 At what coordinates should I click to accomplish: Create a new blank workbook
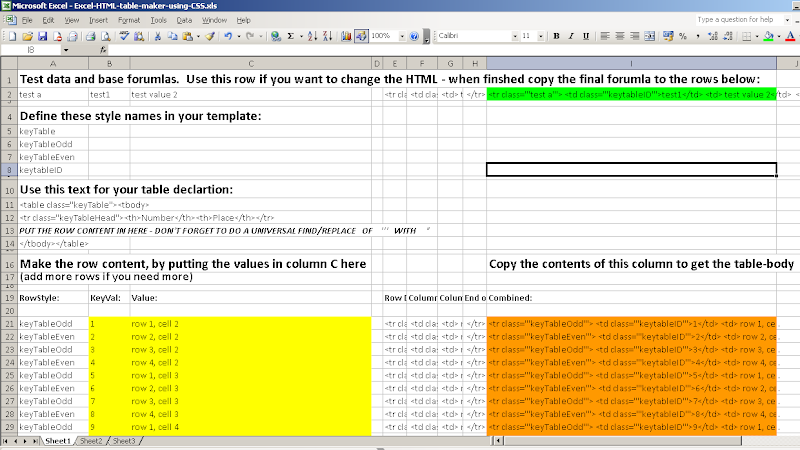click(x=13, y=36)
